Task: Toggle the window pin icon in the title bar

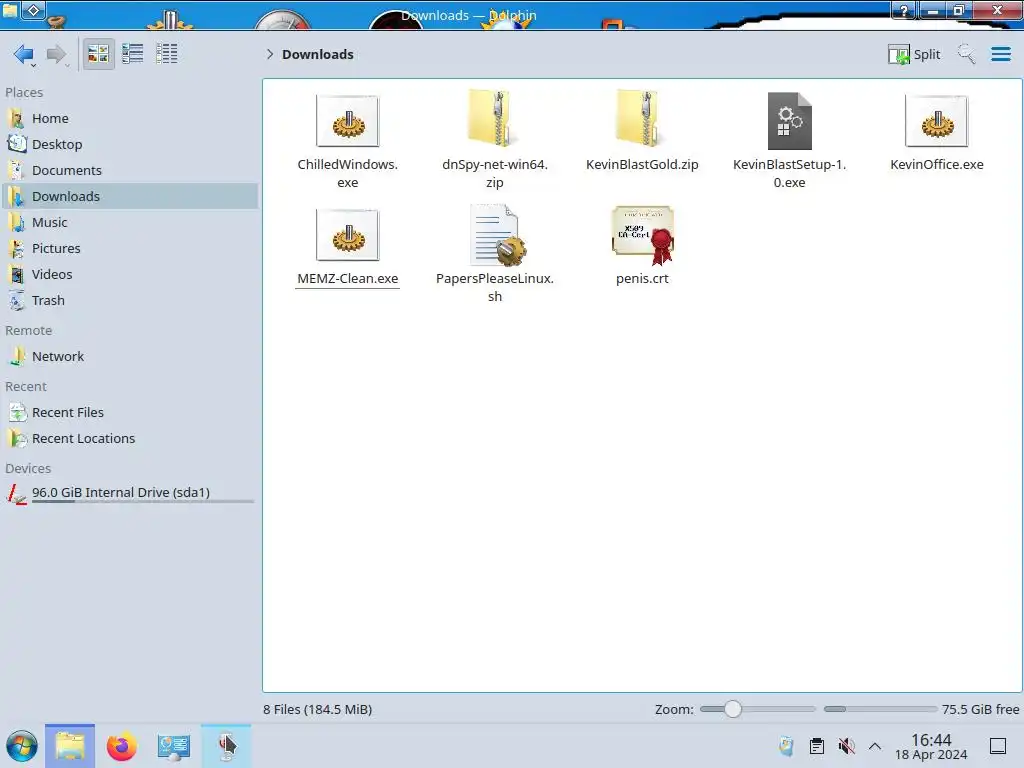Action: point(33,10)
